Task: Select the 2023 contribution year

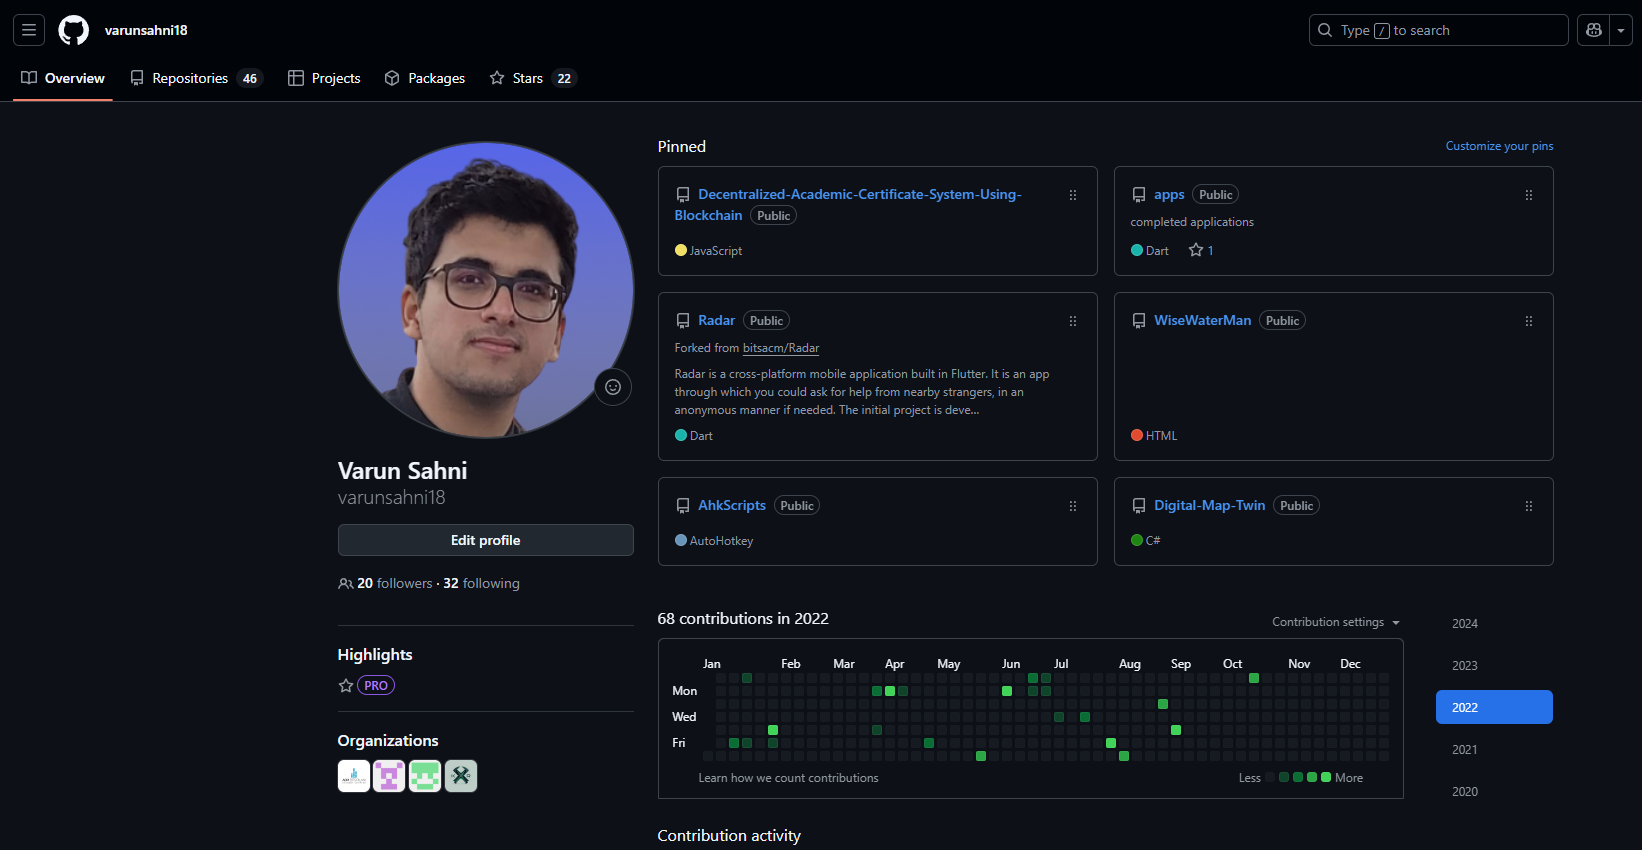Action: click(1465, 666)
